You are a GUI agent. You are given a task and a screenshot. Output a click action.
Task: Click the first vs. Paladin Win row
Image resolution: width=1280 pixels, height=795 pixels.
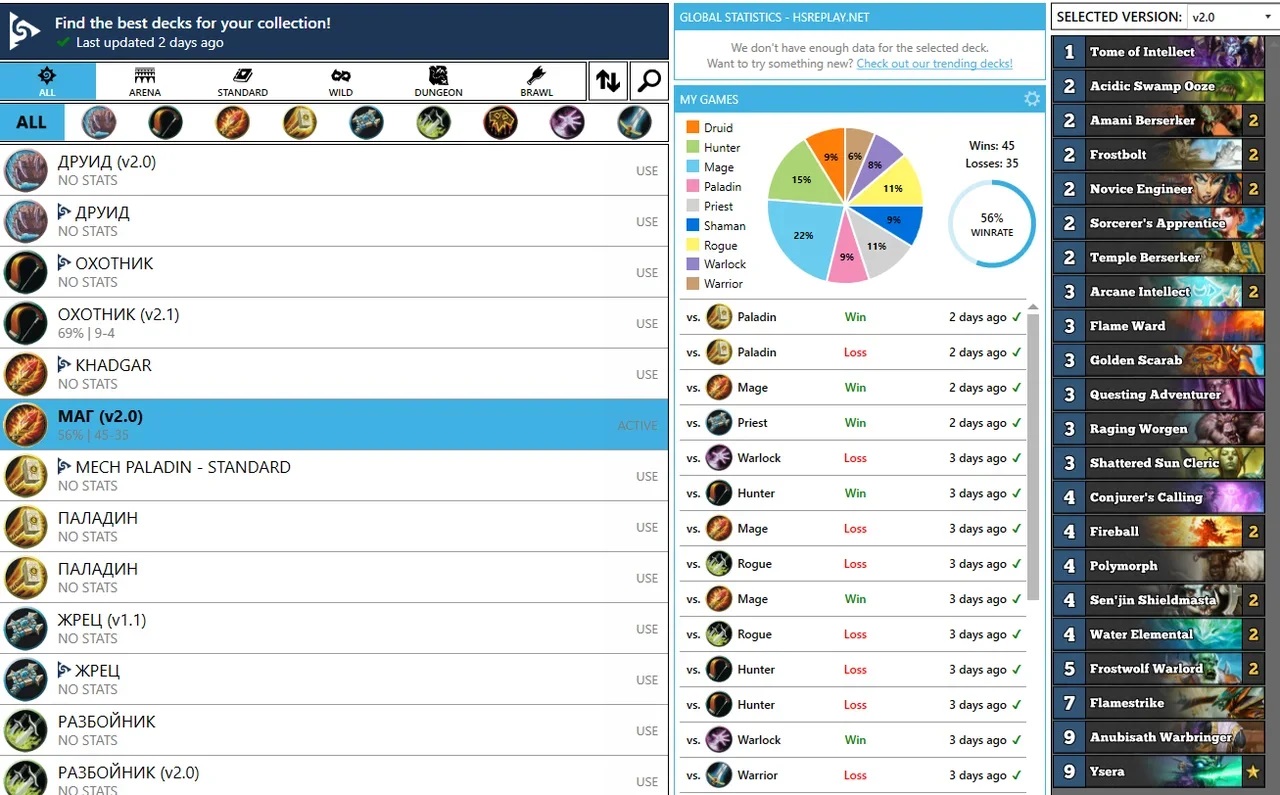click(x=854, y=317)
